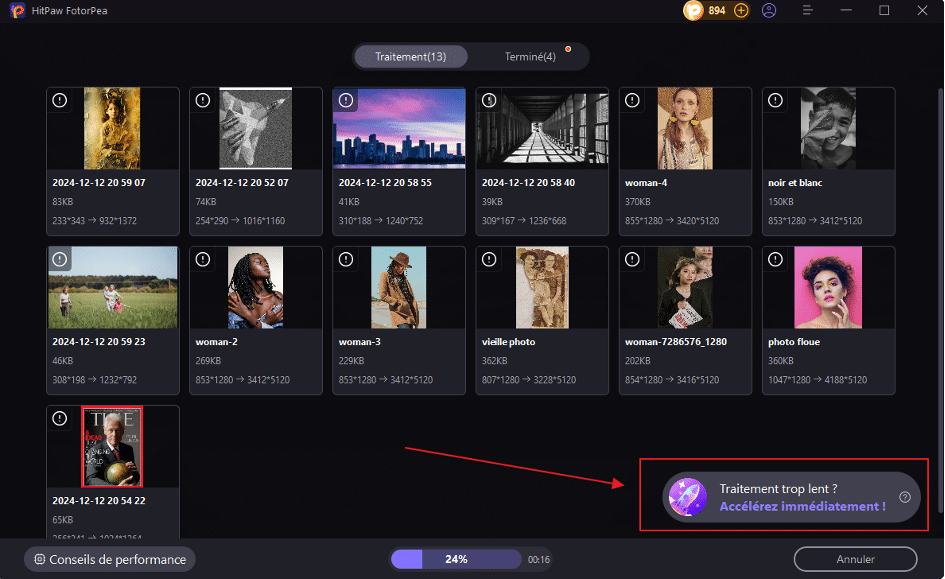Click the 894 credits counter
945x579 pixels.
click(x=717, y=10)
